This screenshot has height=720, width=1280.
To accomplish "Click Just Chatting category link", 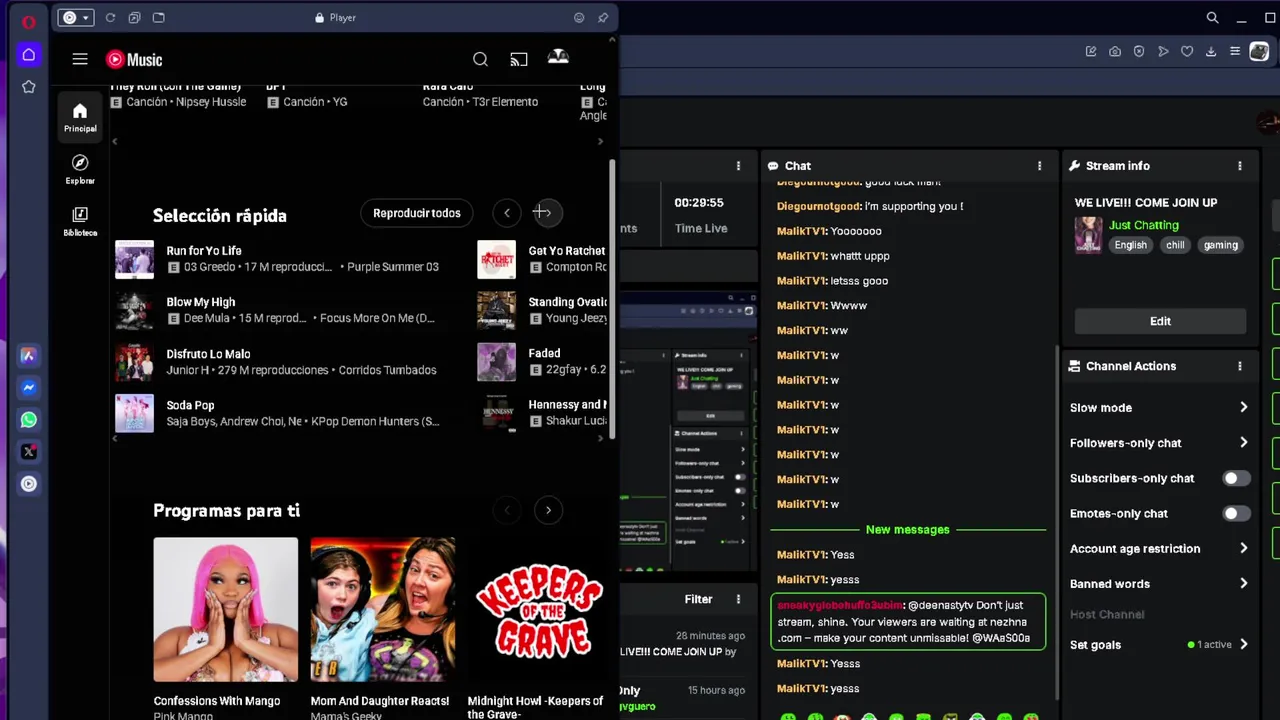I will (x=1143, y=225).
